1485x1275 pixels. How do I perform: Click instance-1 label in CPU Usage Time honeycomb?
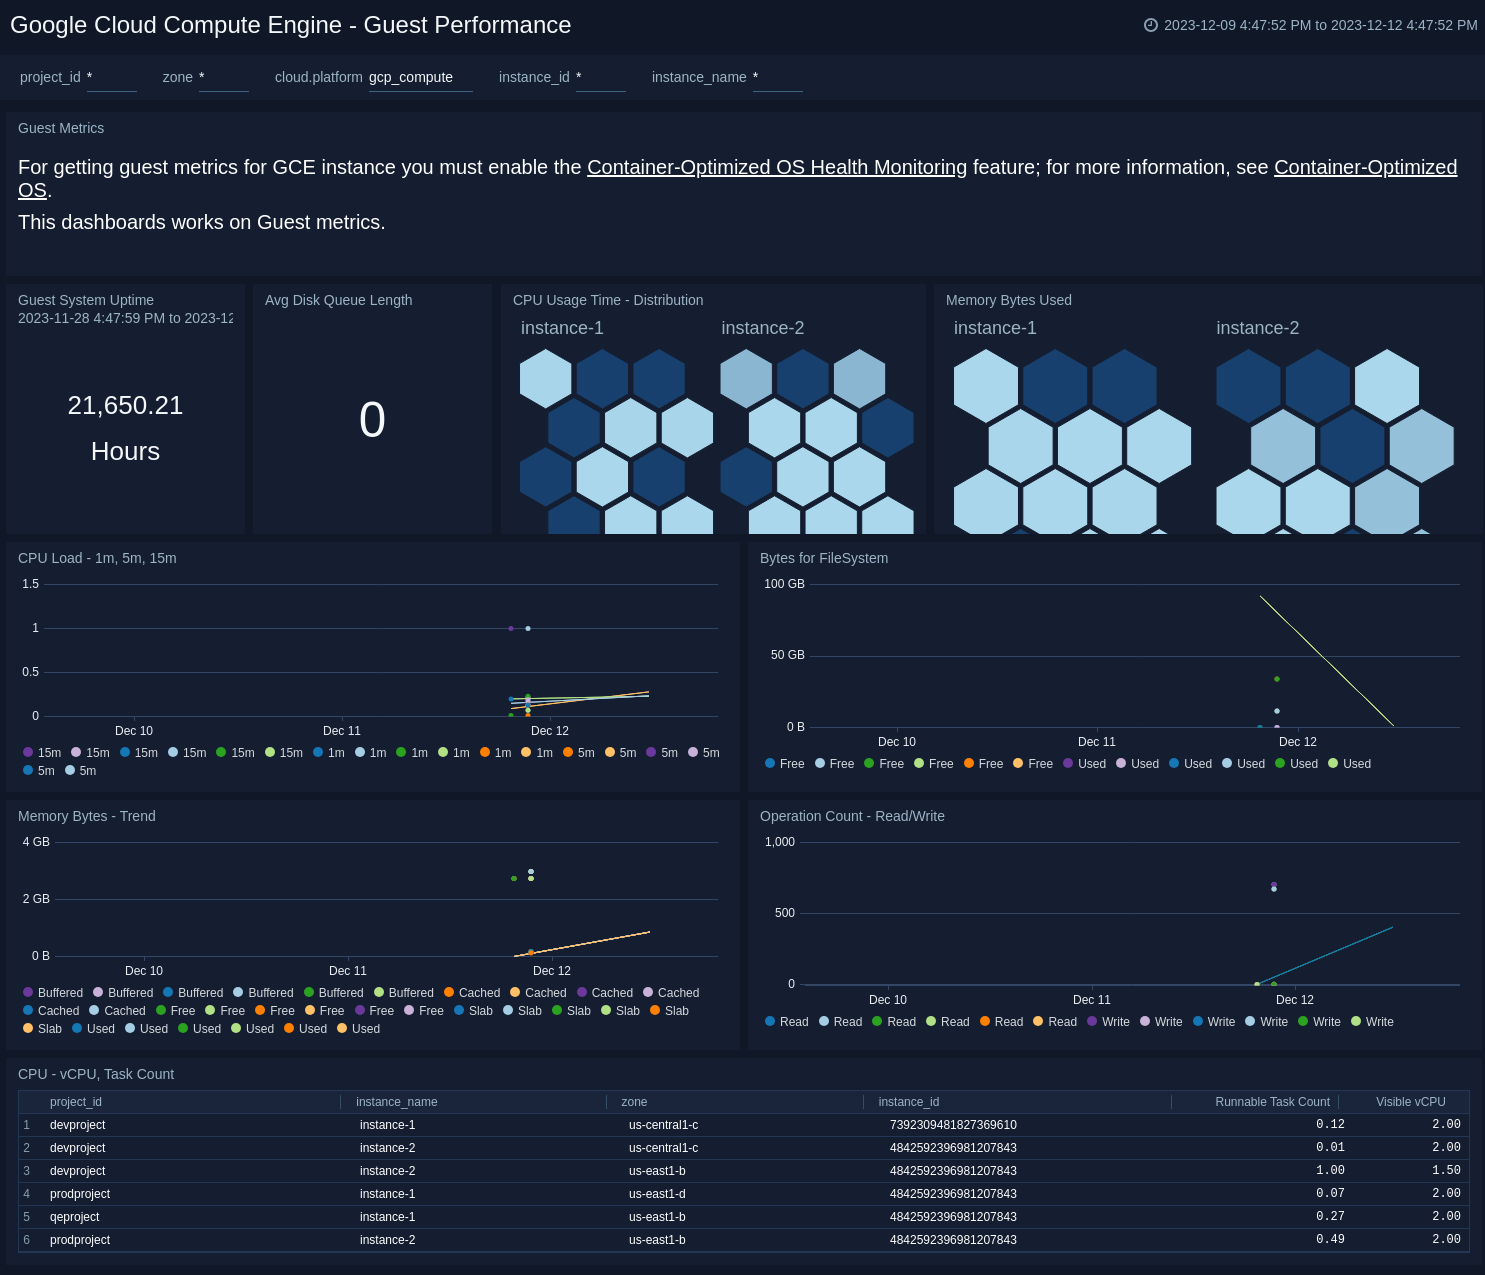562,328
